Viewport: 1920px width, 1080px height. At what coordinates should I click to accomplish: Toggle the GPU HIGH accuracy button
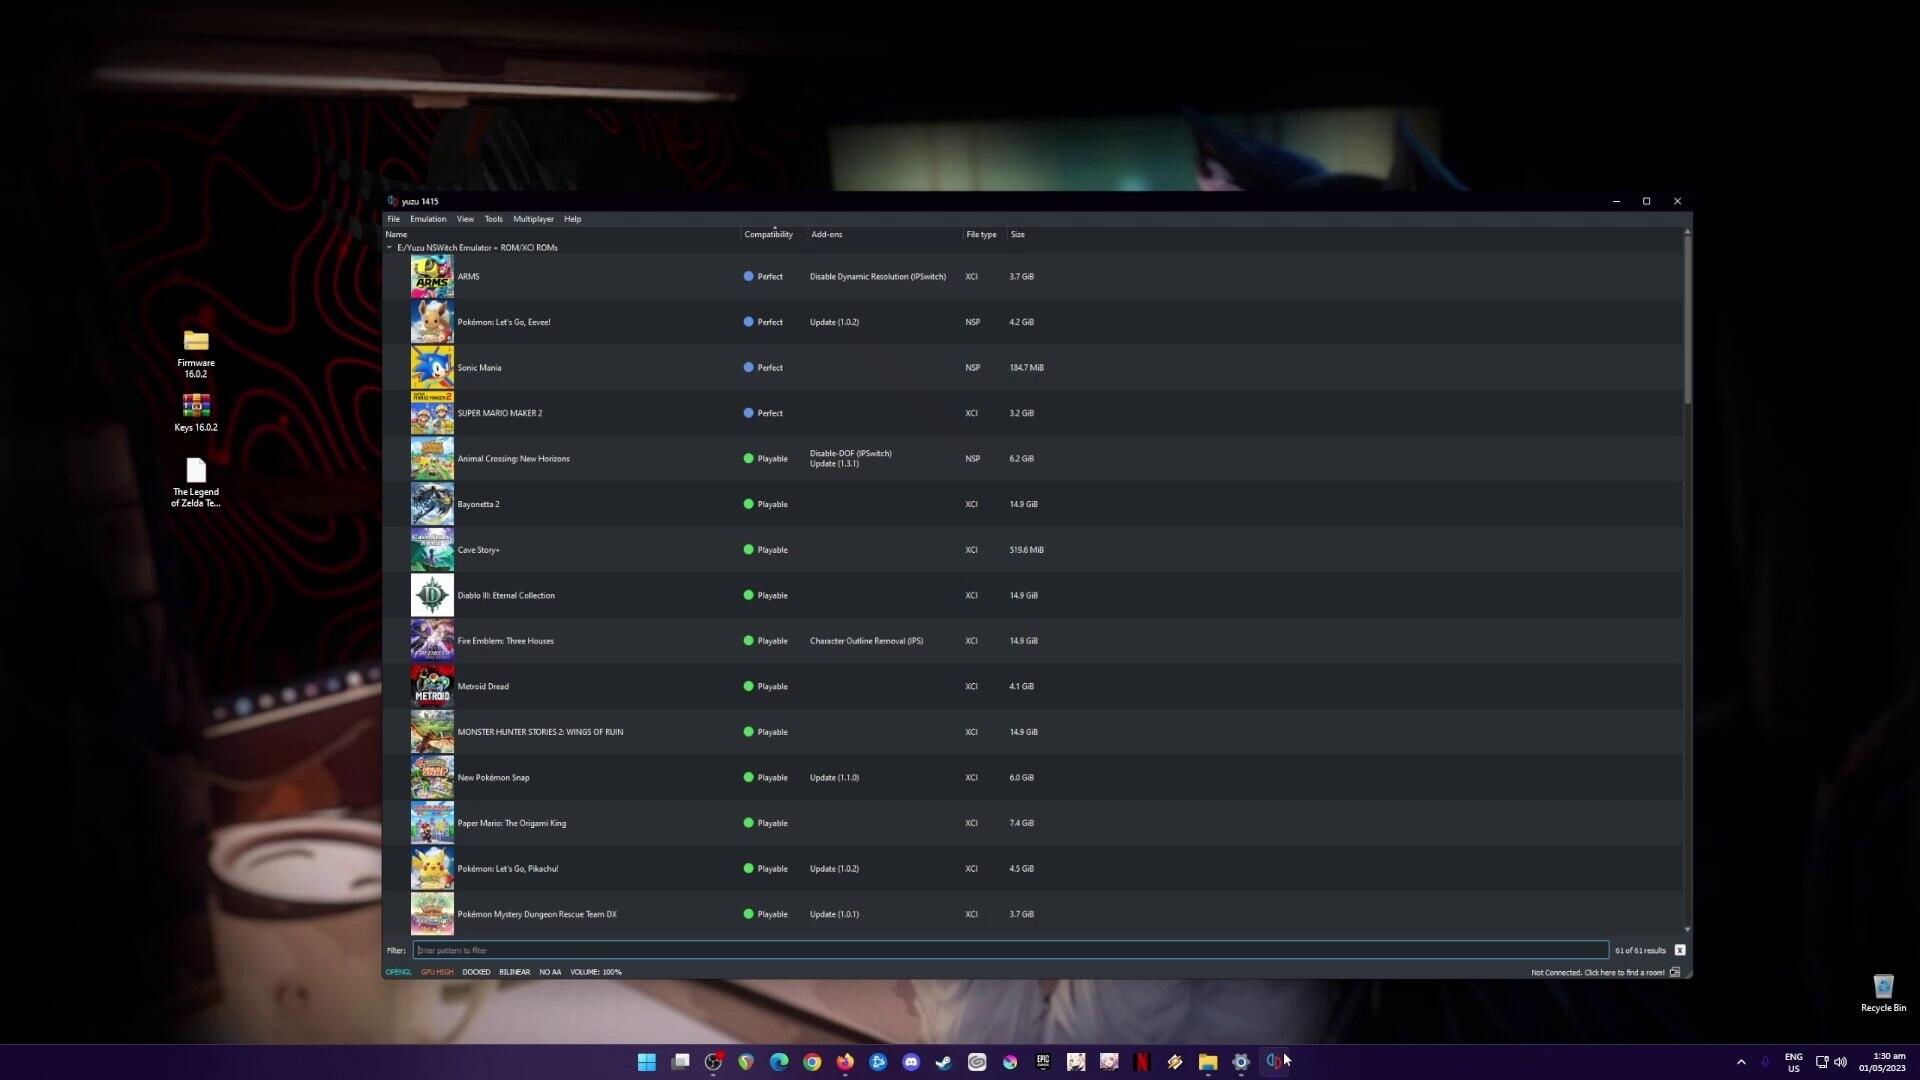coord(437,972)
